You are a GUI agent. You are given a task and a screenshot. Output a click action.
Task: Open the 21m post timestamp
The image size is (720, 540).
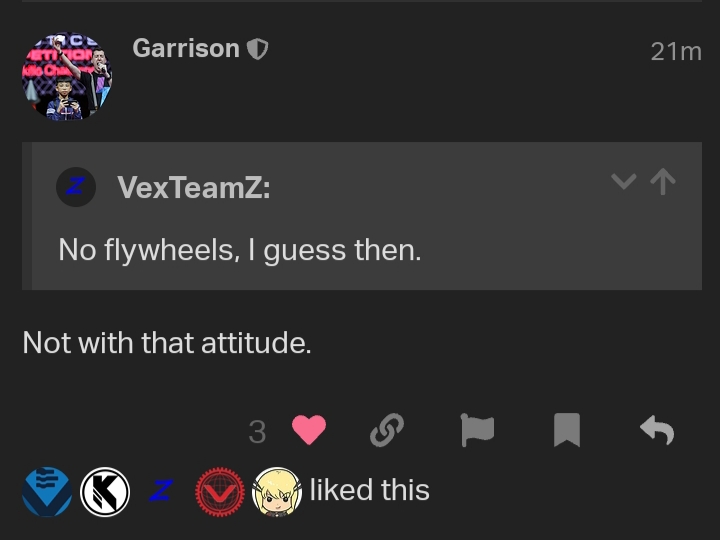point(676,51)
